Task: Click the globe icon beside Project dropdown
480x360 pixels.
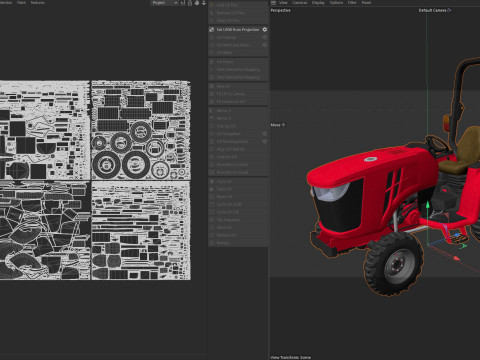Action: (197, 3)
